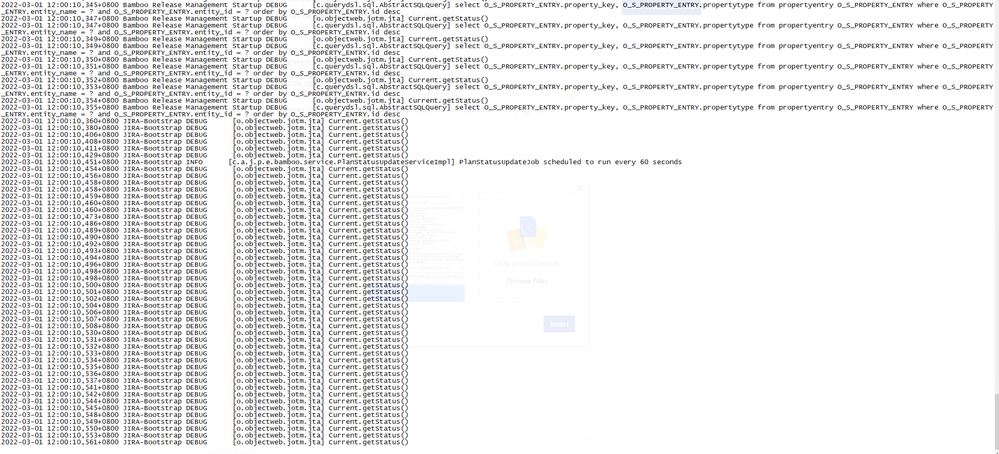Click the DEBUG line at 12:00:10,456
The width and height of the screenshot is (999, 454).
click(204, 176)
